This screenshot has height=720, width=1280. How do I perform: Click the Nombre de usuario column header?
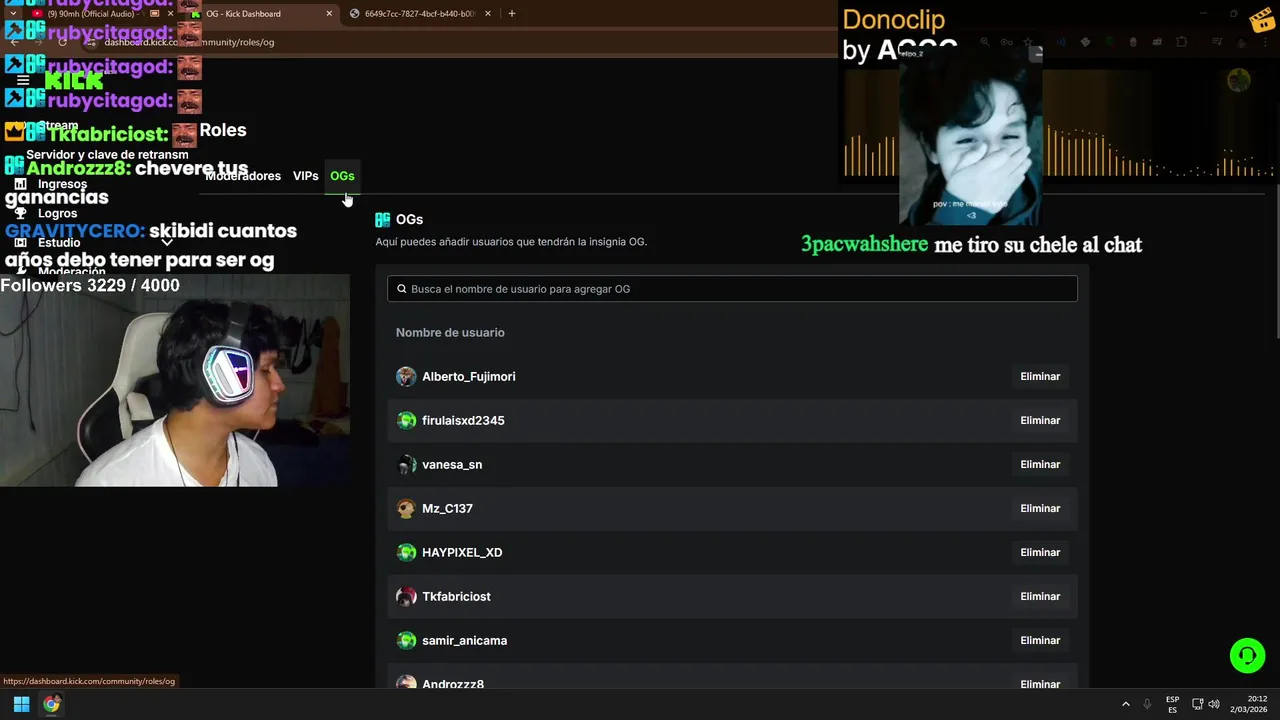450,332
